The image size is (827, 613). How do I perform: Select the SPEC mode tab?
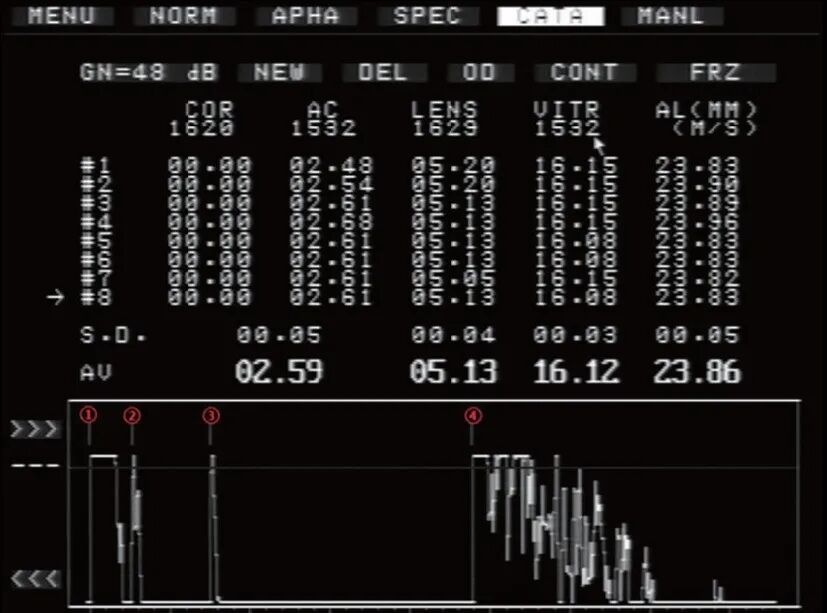[428, 16]
